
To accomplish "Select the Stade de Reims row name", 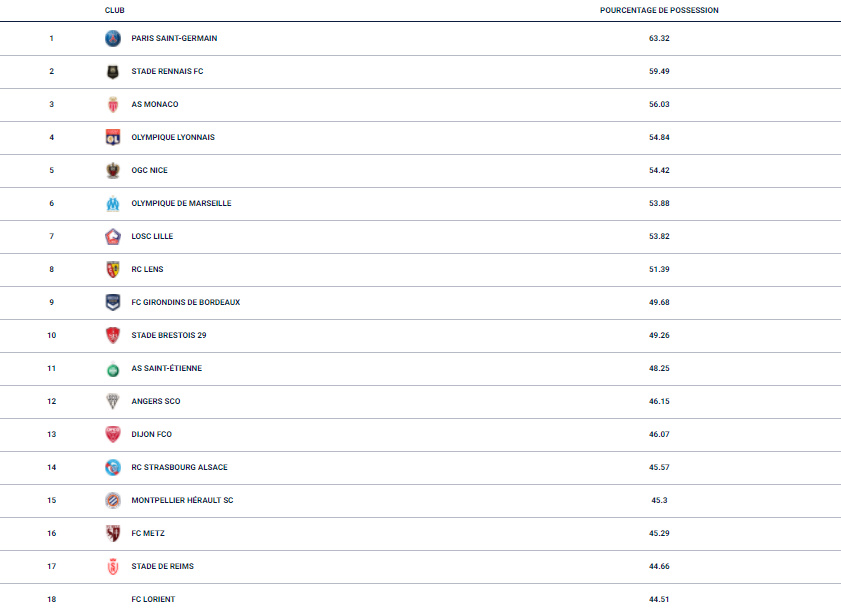I will click(163, 566).
